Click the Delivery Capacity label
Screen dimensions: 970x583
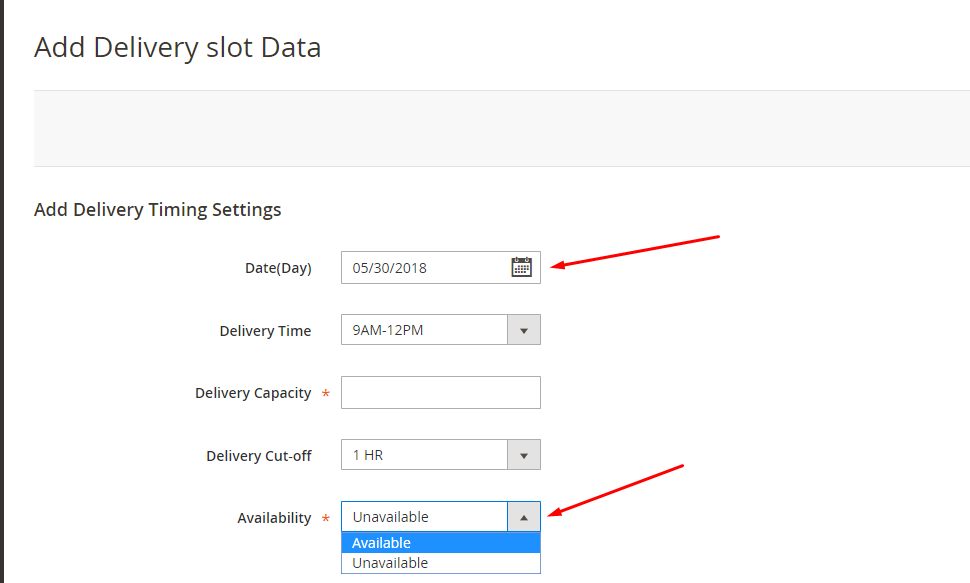tap(253, 393)
